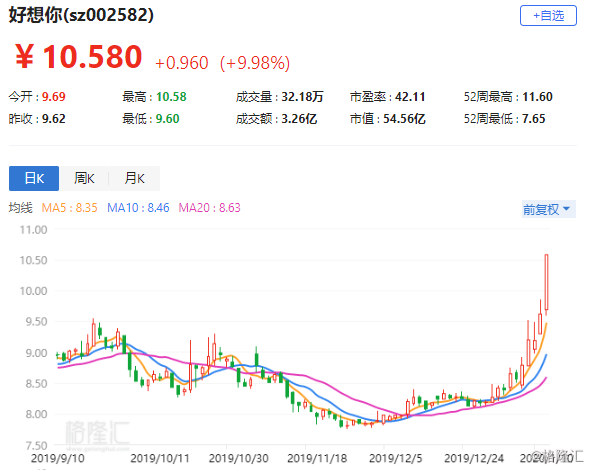Click the 均线 label
This screenshot has width=591, height=470.
click(x=21, y=208)
